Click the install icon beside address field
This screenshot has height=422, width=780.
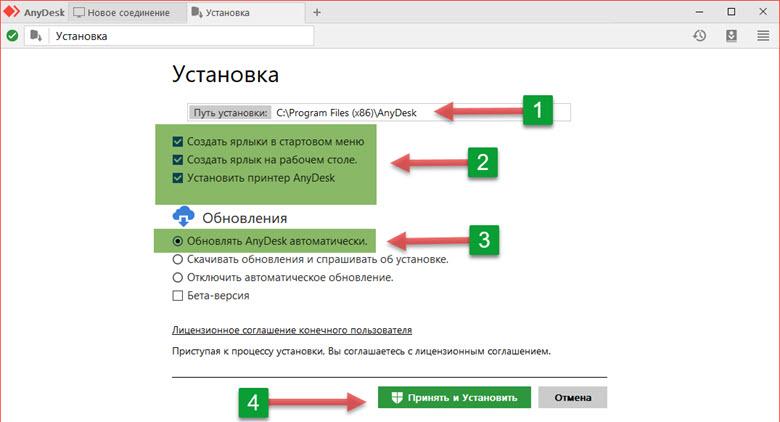tap(36, 36)
